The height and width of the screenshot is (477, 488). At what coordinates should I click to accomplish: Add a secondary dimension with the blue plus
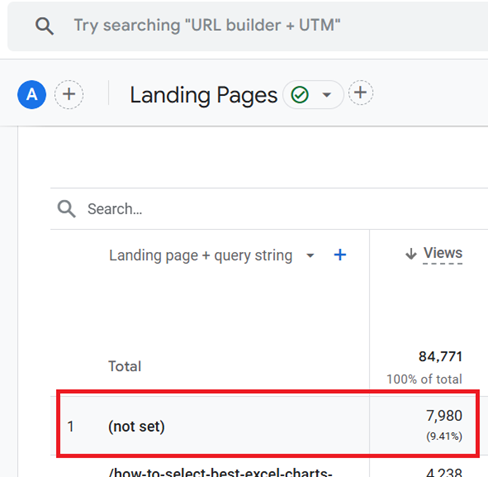(340, 255)
